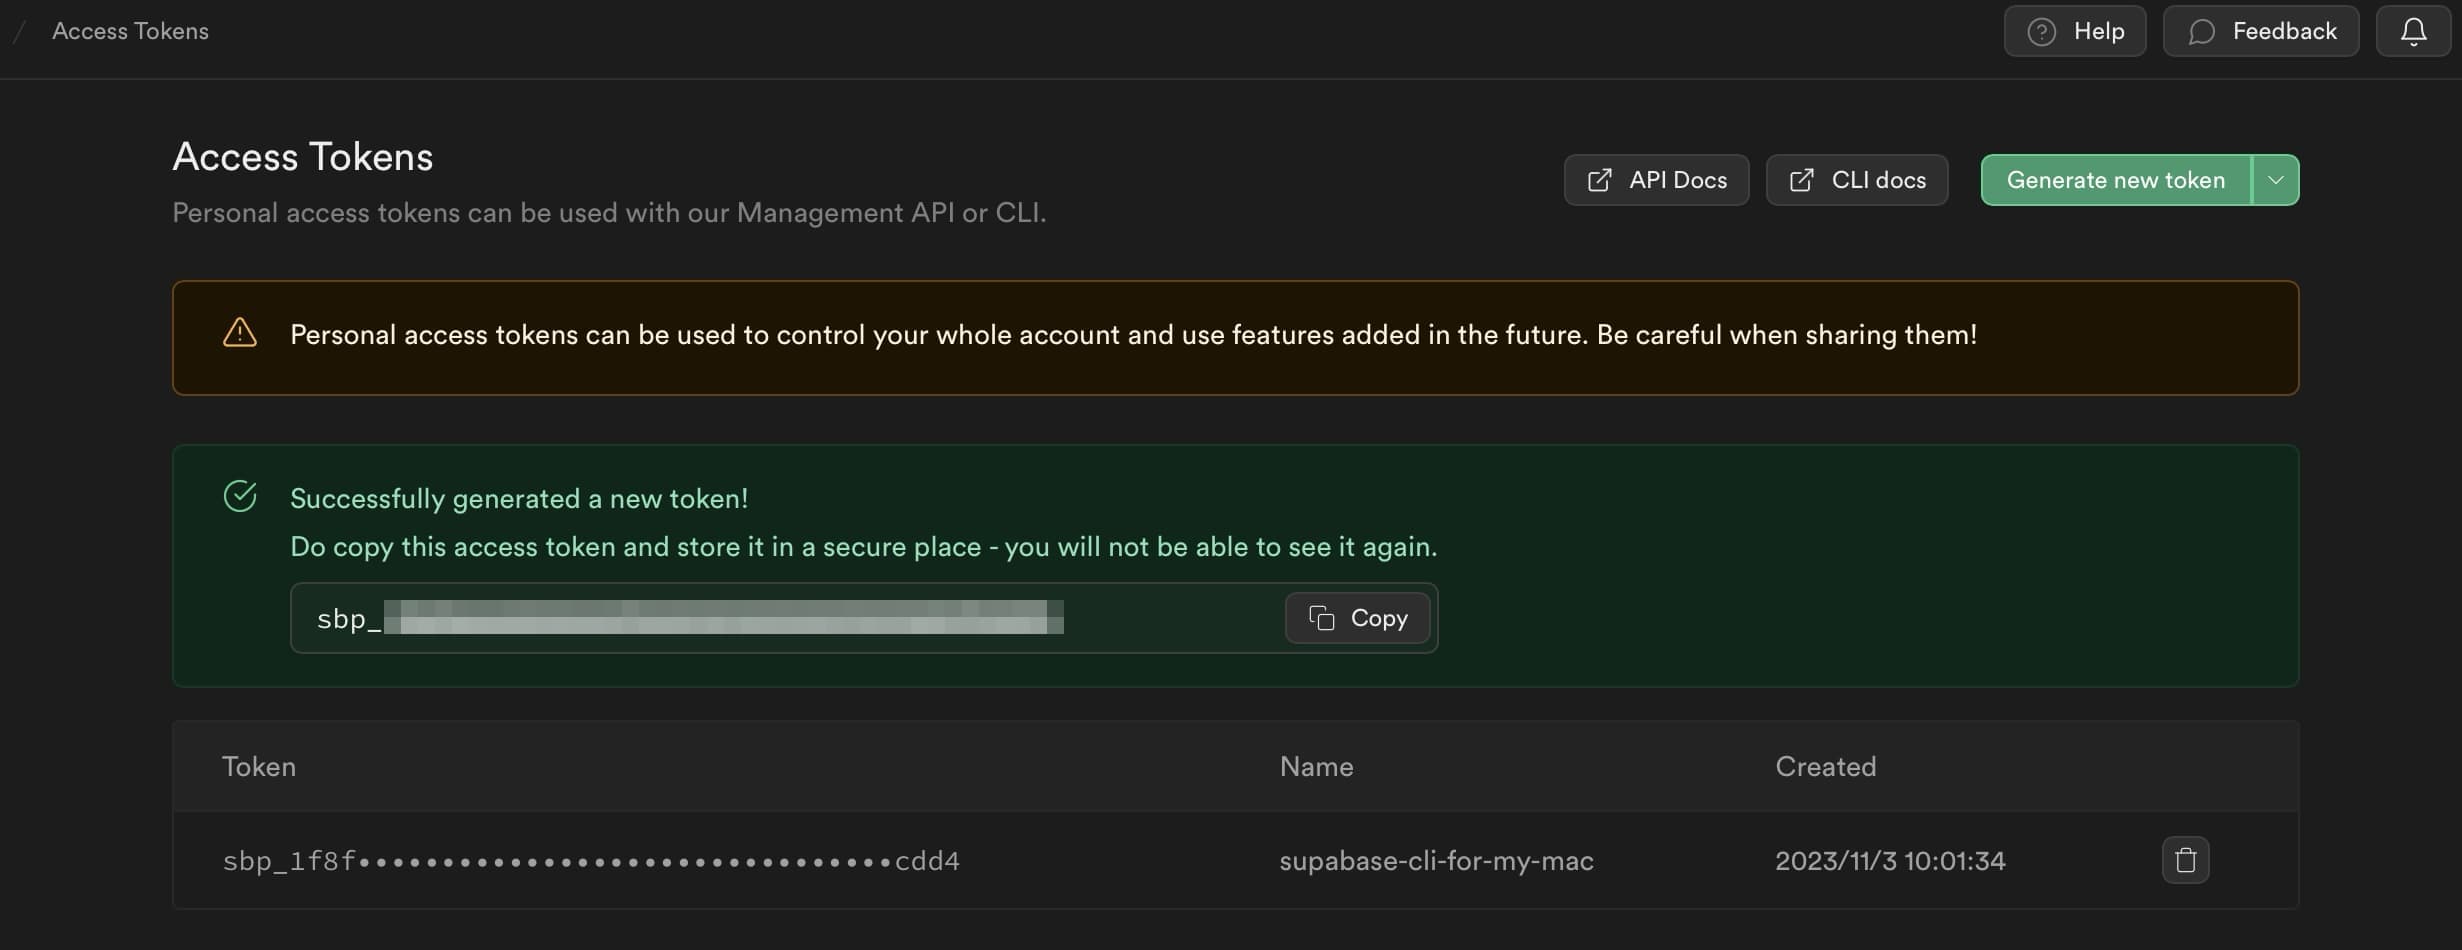
Task: Select the token name supabase-cli-for-my-mac
Action: coord(1436,861)
